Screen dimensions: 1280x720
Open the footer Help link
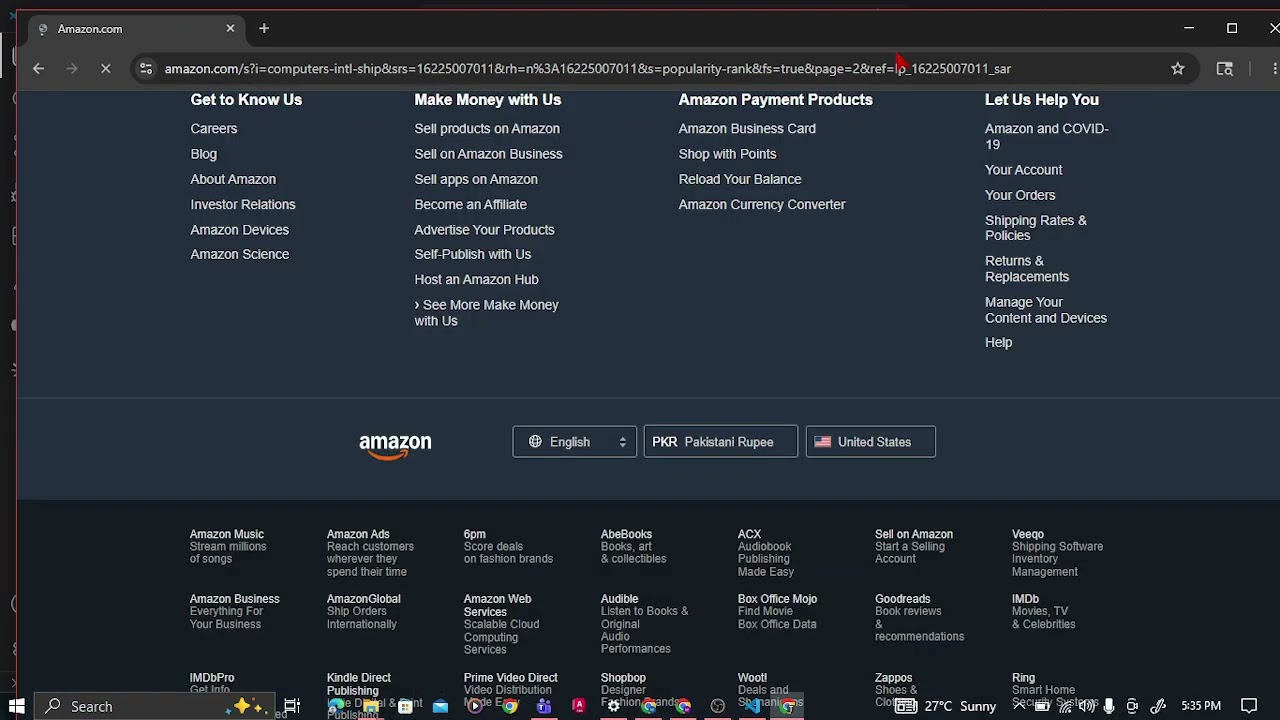(x=998, y=342)
